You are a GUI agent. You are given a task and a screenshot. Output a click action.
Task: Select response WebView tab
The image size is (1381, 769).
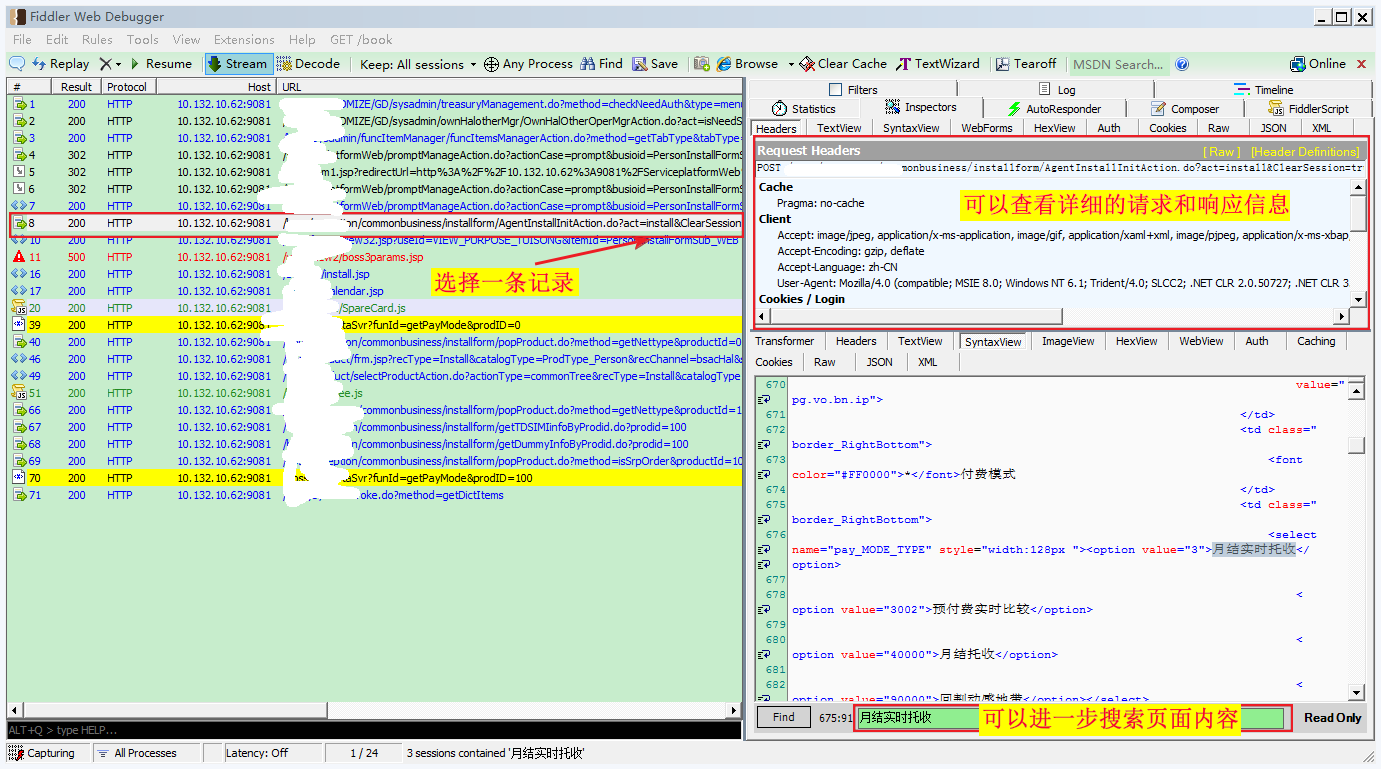pyautogui.click(x=1201, y=341)
